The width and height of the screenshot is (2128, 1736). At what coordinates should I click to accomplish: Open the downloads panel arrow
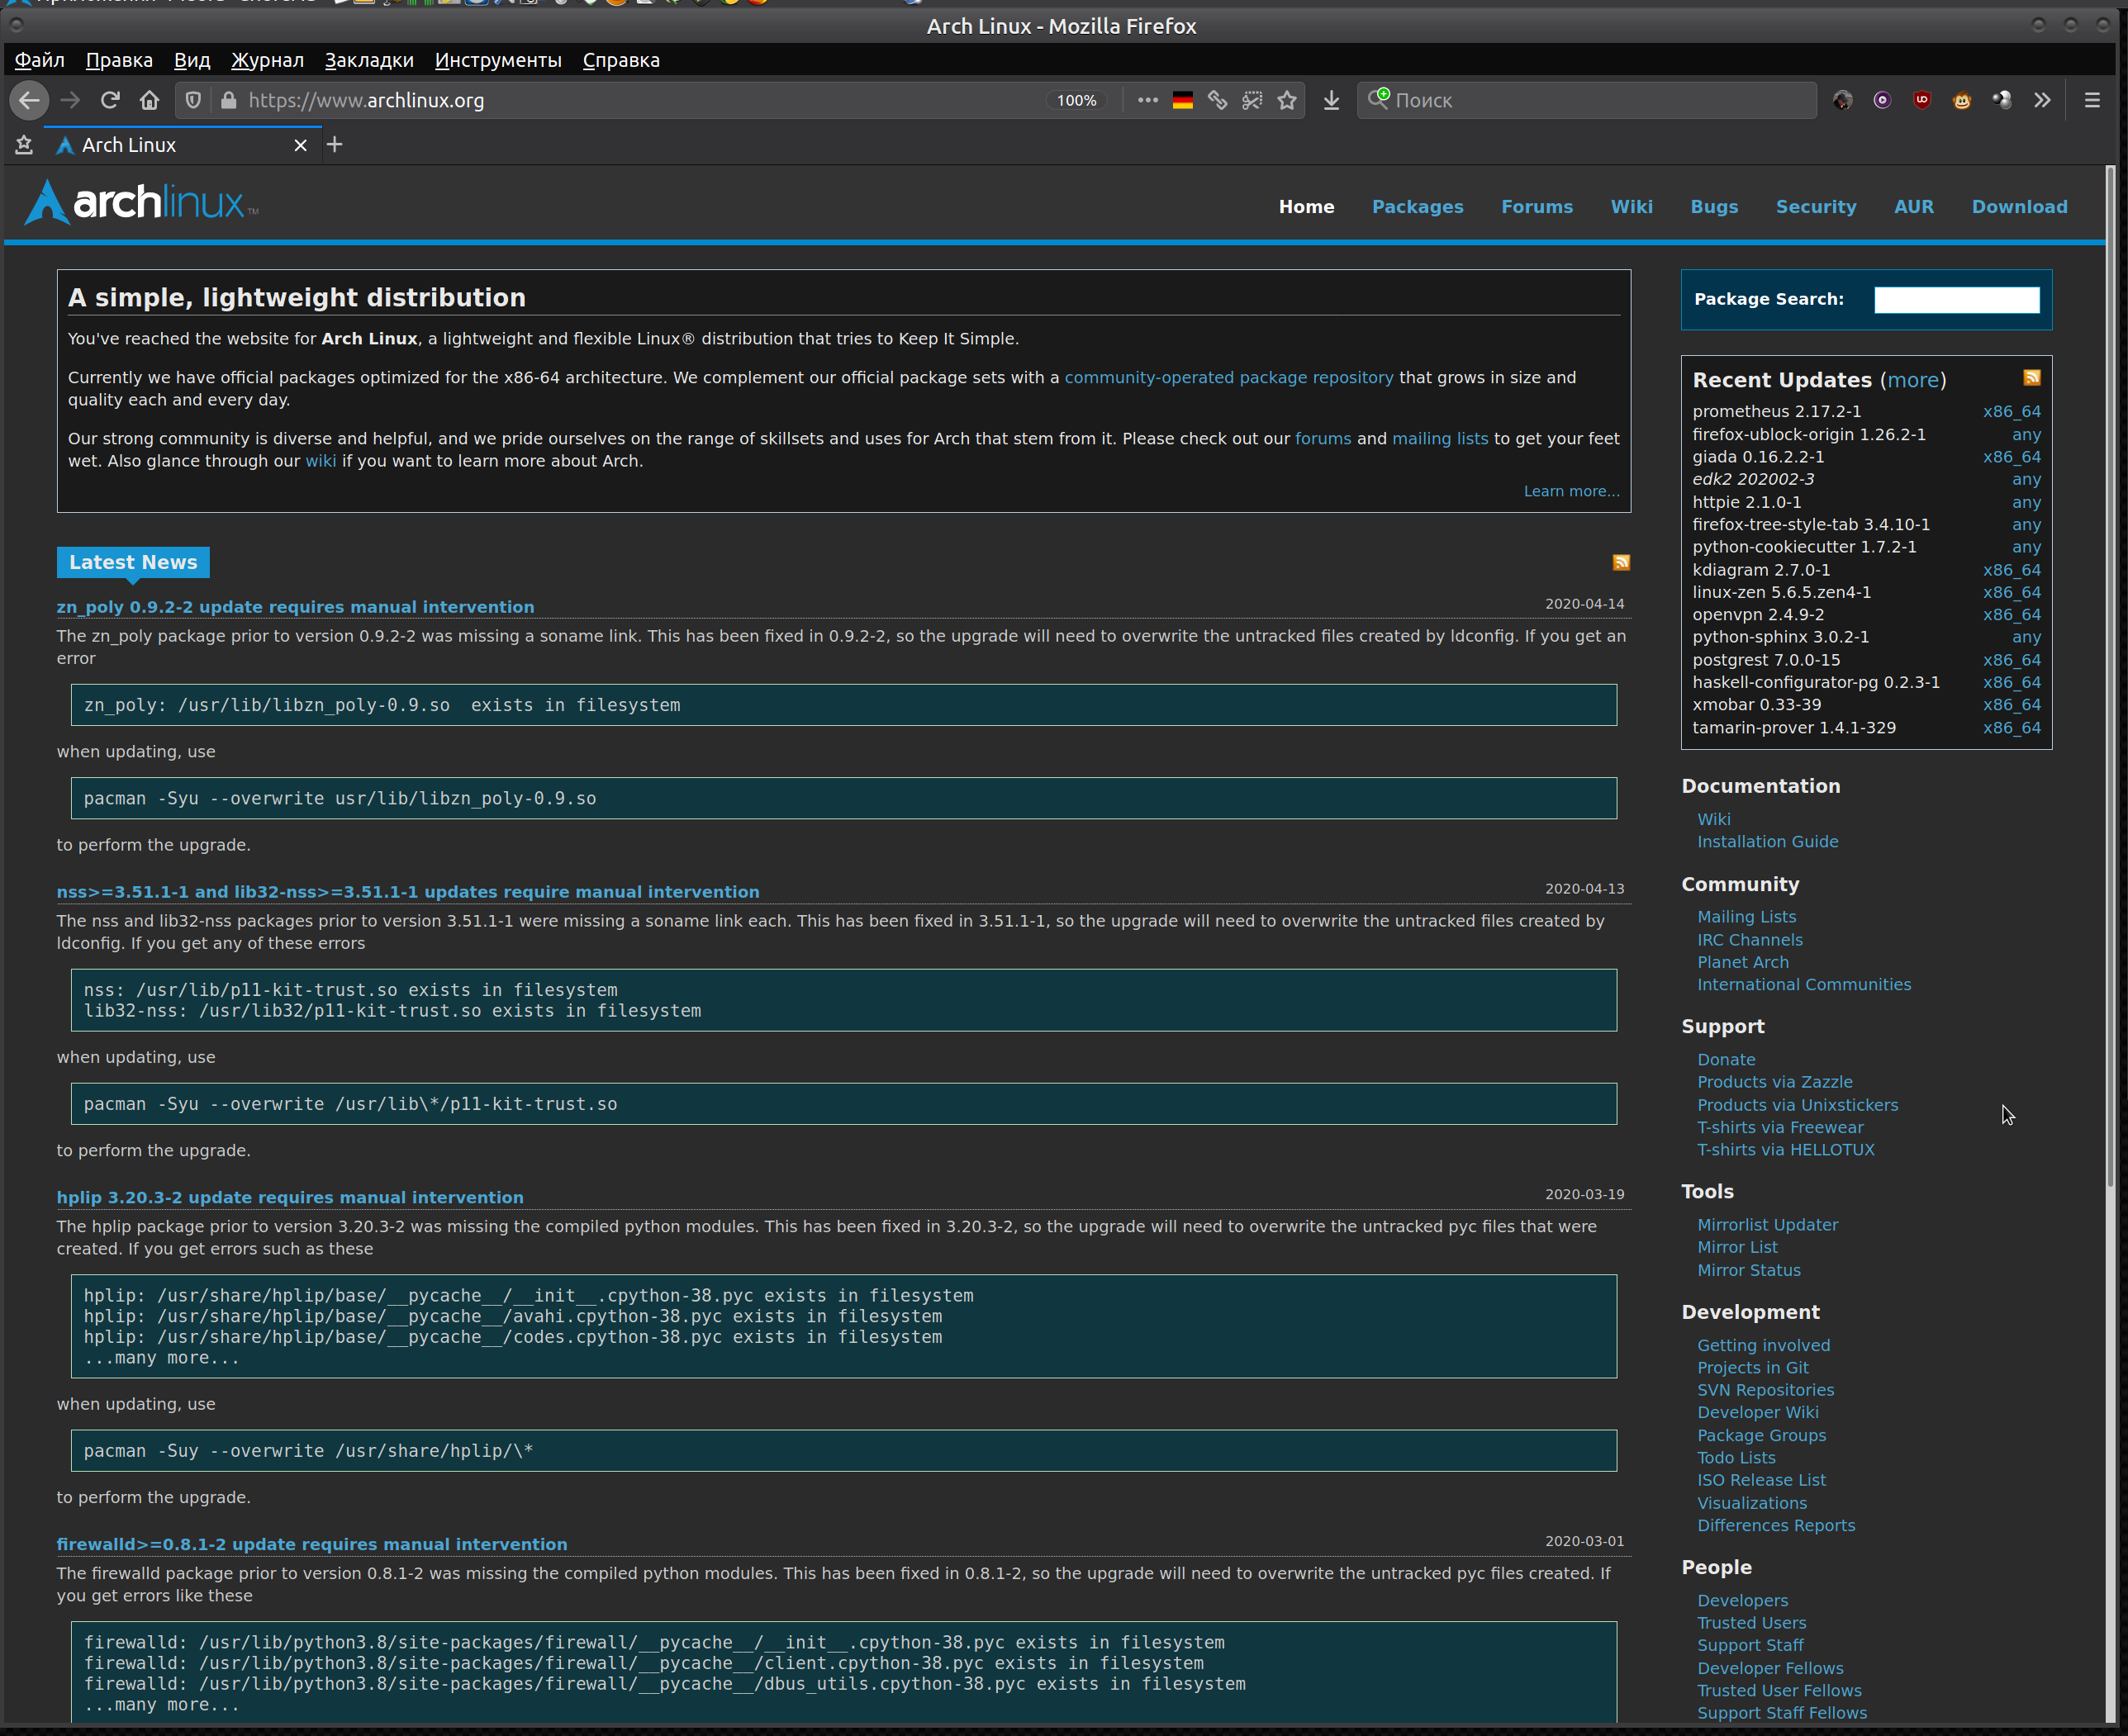1332,100
